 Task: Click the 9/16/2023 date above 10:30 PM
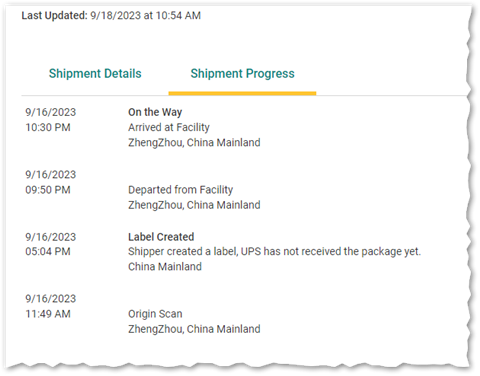tap(51, 112)
